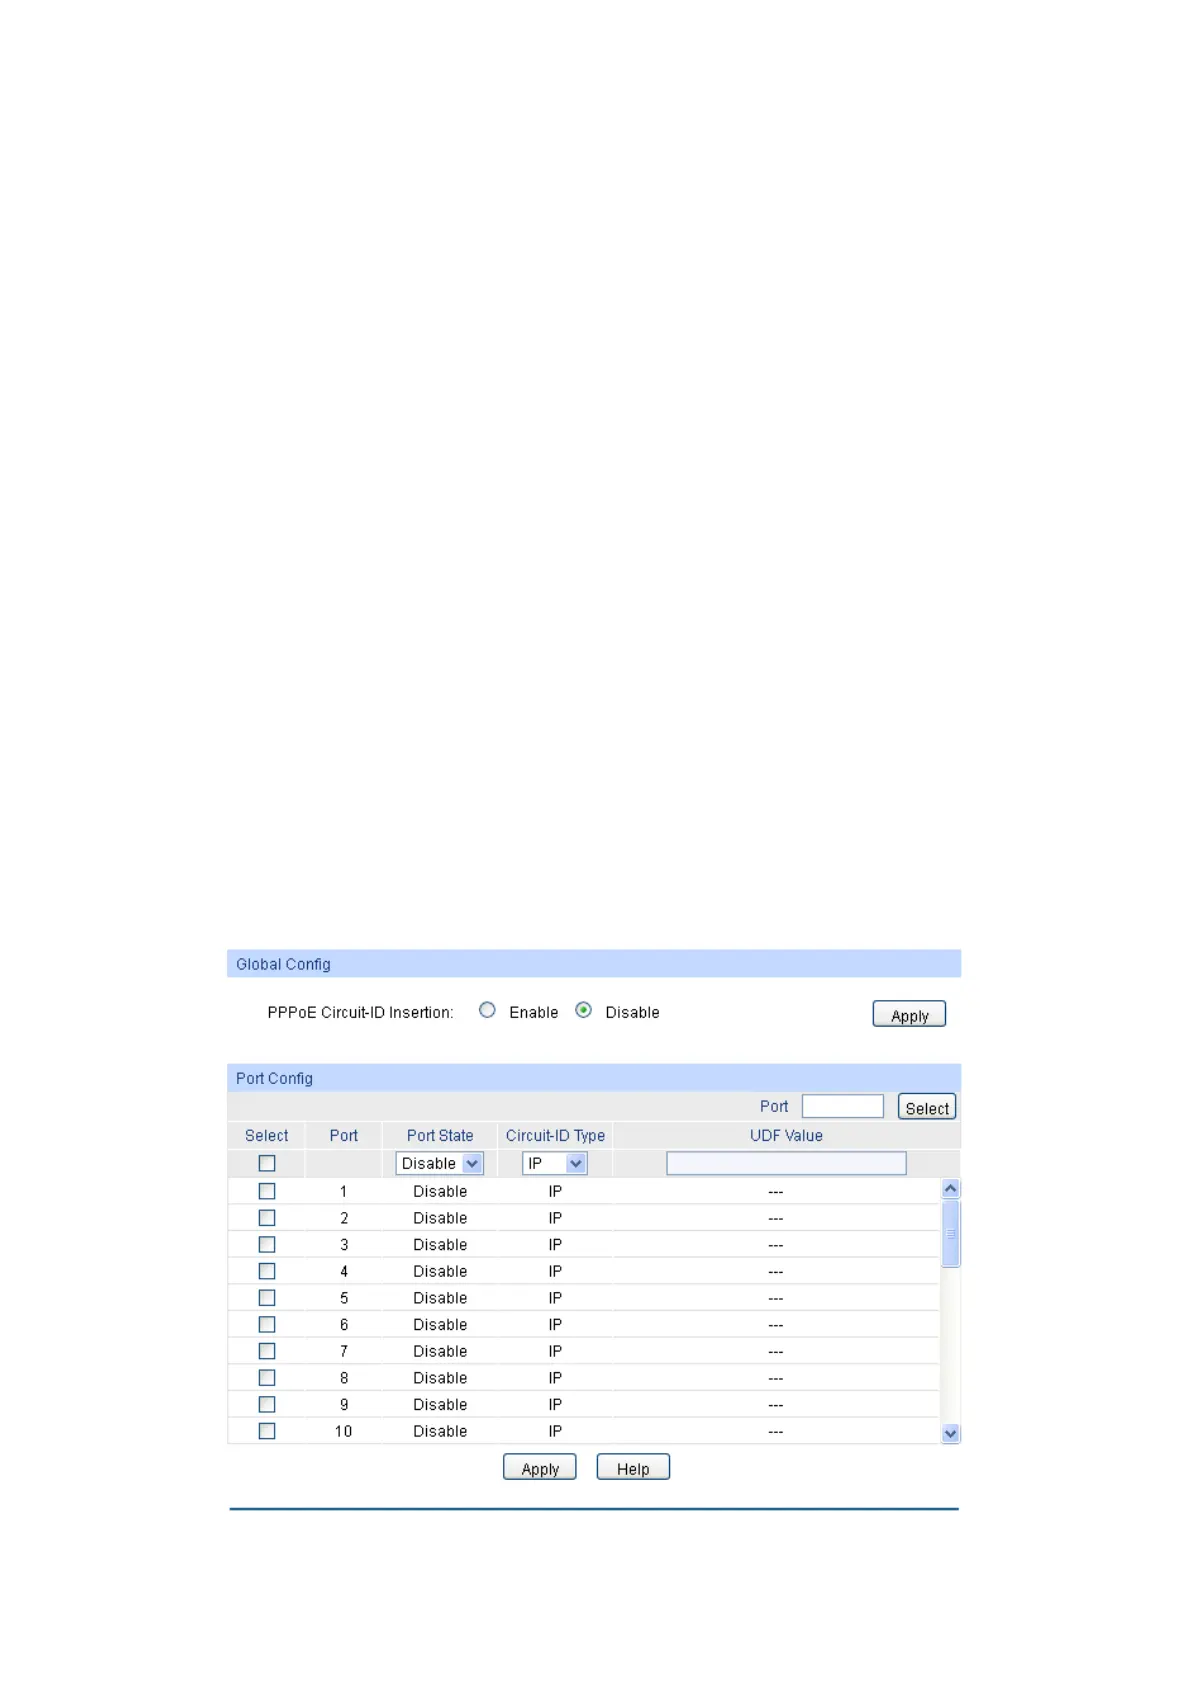Click the Port column header

343,1136
